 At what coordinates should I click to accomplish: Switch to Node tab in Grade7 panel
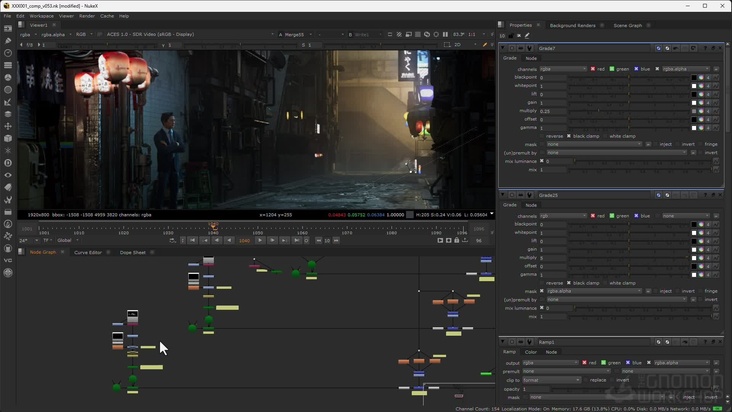coord(531,58)
